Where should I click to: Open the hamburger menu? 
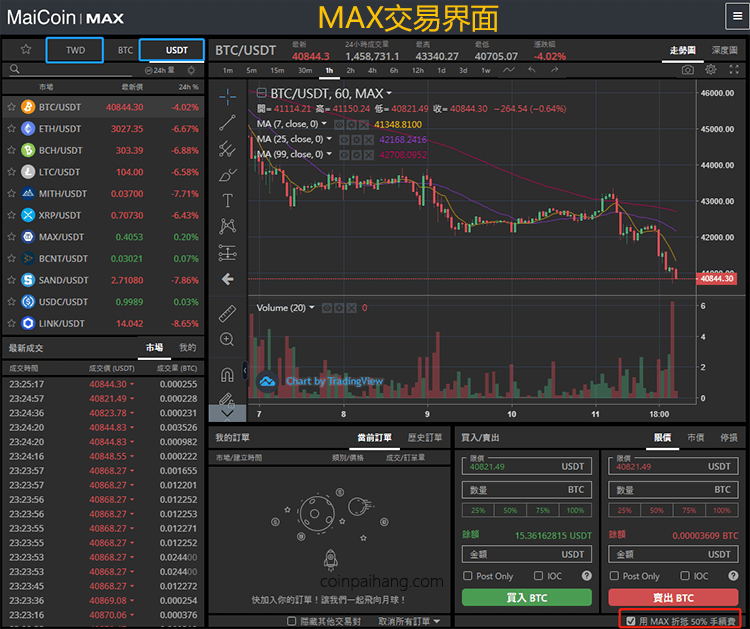(x=737, y=16)
